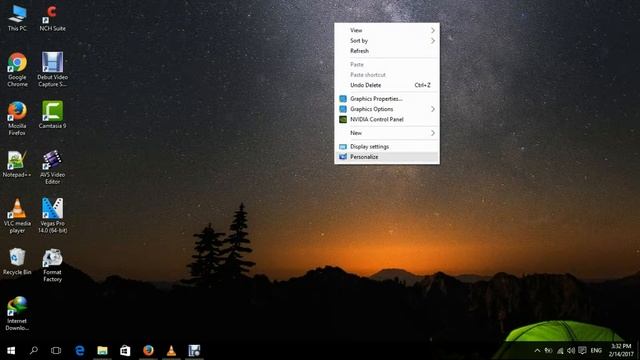The width and height of the screenshot is (640, 360).
Task: Click the View submenu arrow
Action: (x=433, y=30)
